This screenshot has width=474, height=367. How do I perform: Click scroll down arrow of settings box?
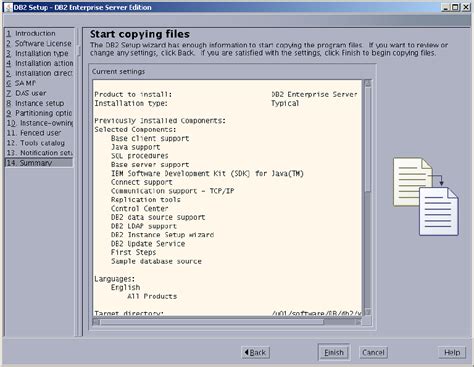pyautogui.click(x=368, y=312)
